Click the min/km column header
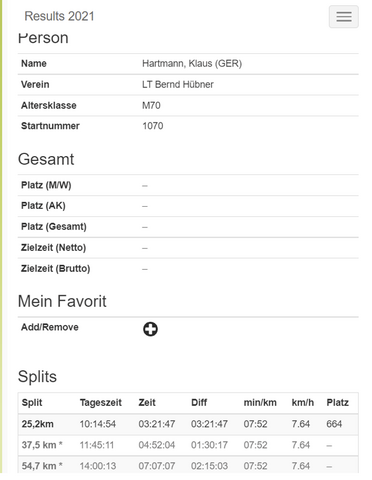Screen dimensions: 372x480 [260, 403]
